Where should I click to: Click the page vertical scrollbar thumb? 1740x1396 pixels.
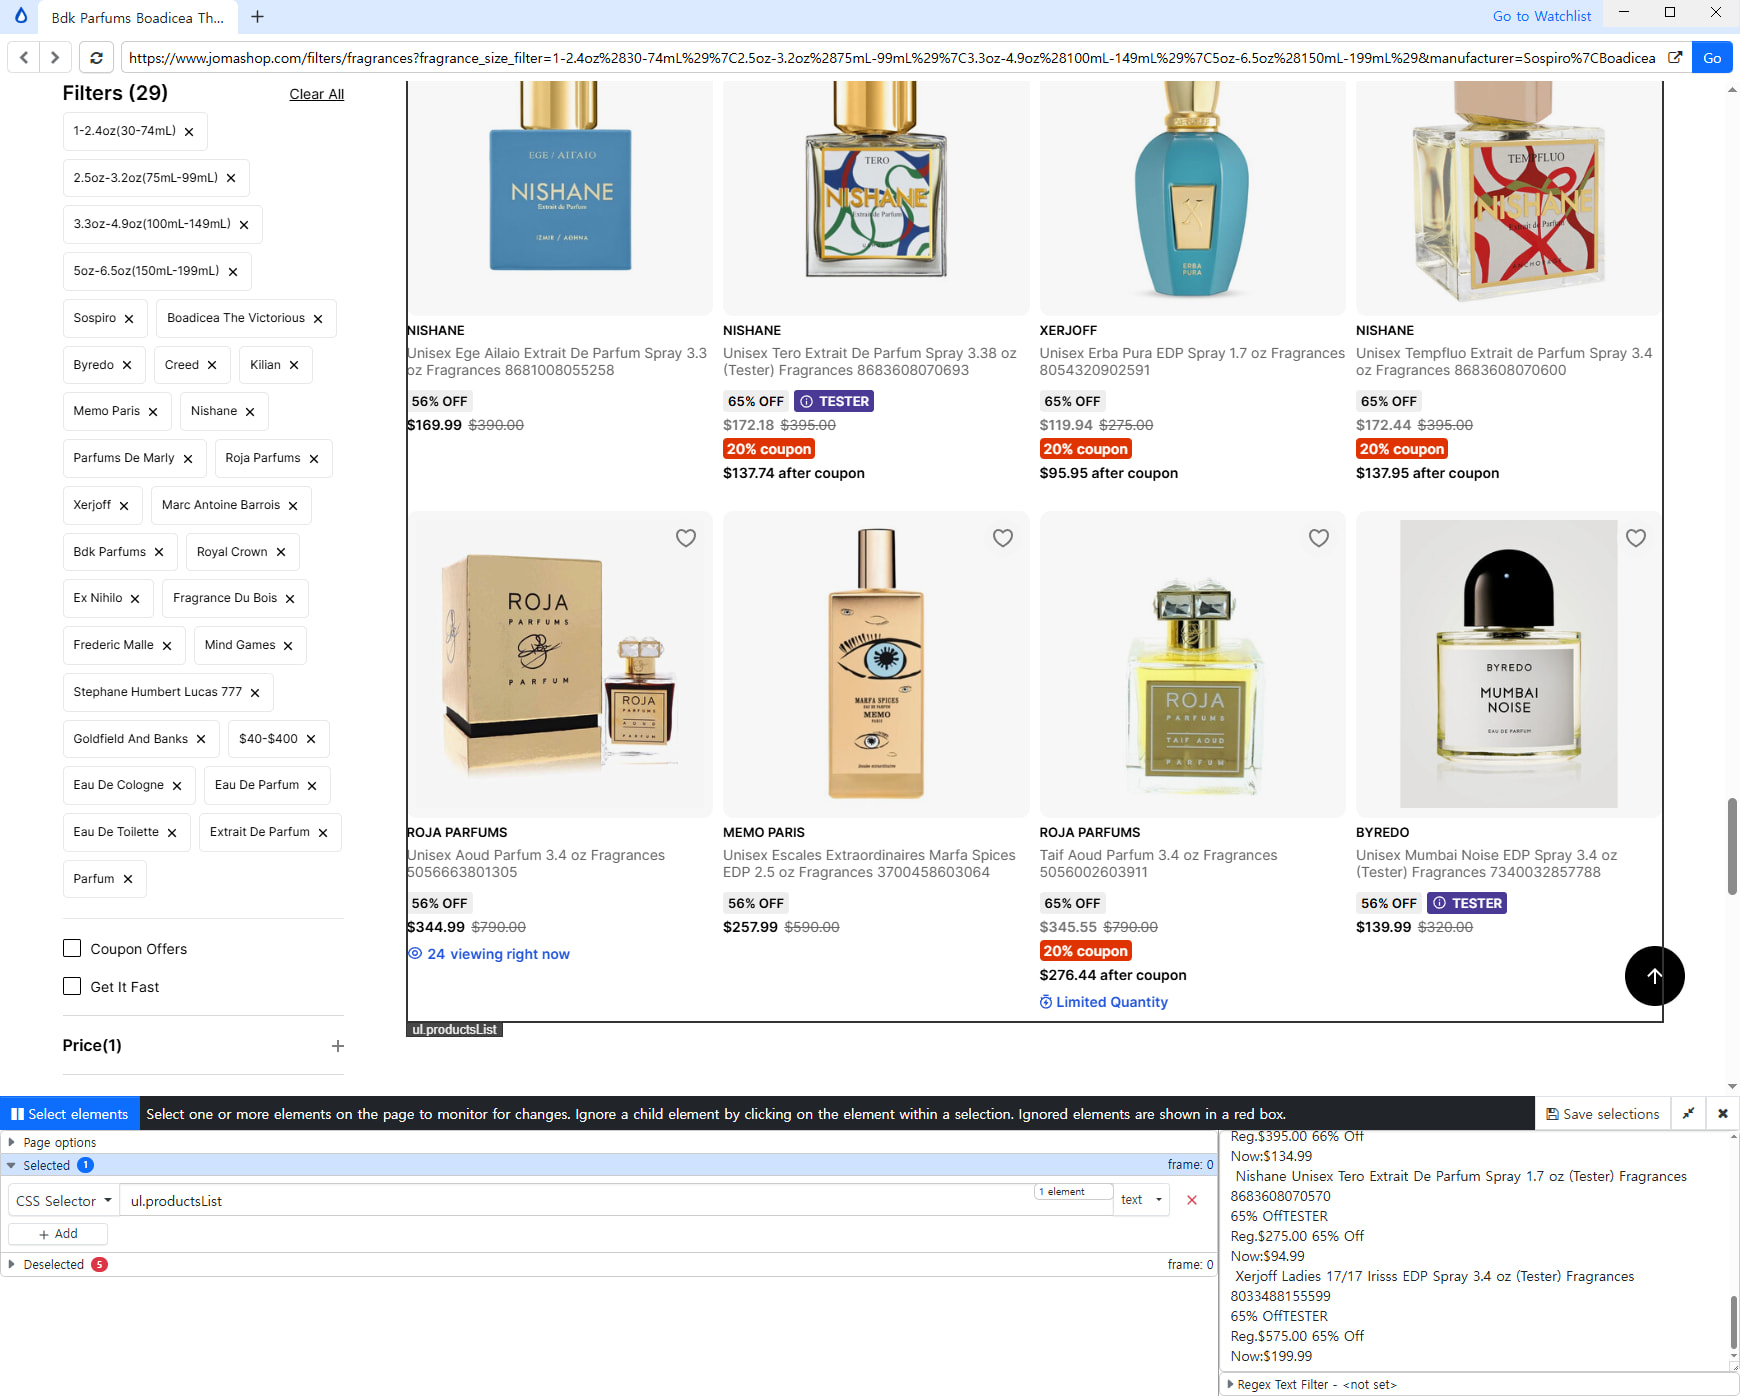(1732, 846)
